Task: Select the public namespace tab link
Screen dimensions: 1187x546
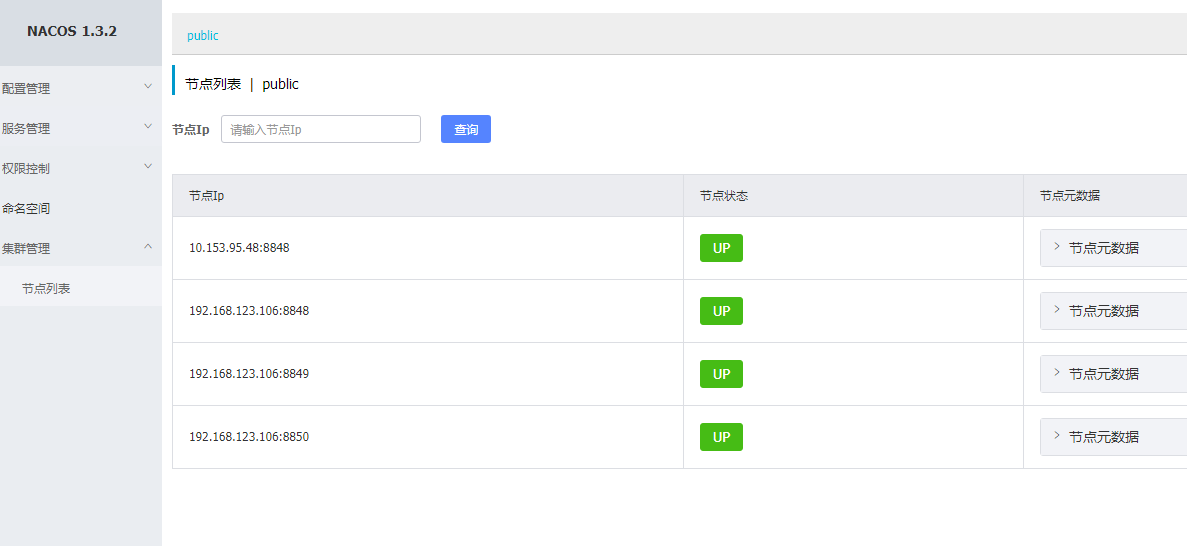Action: [203, 36]
